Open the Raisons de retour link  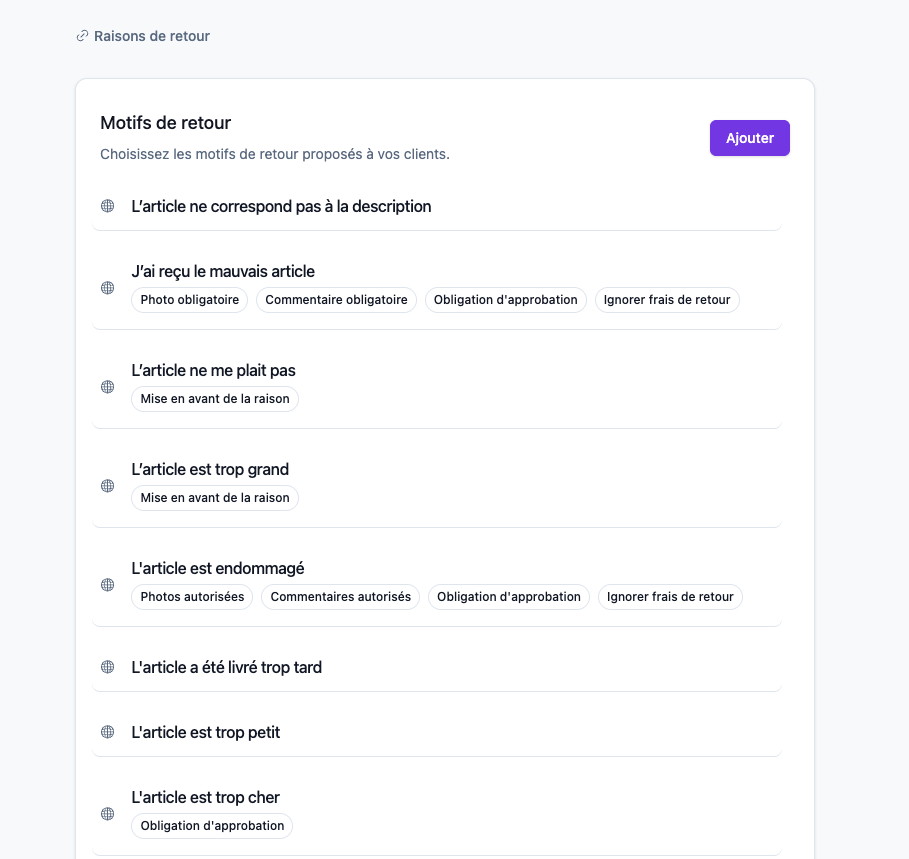(x=152, y=37)
